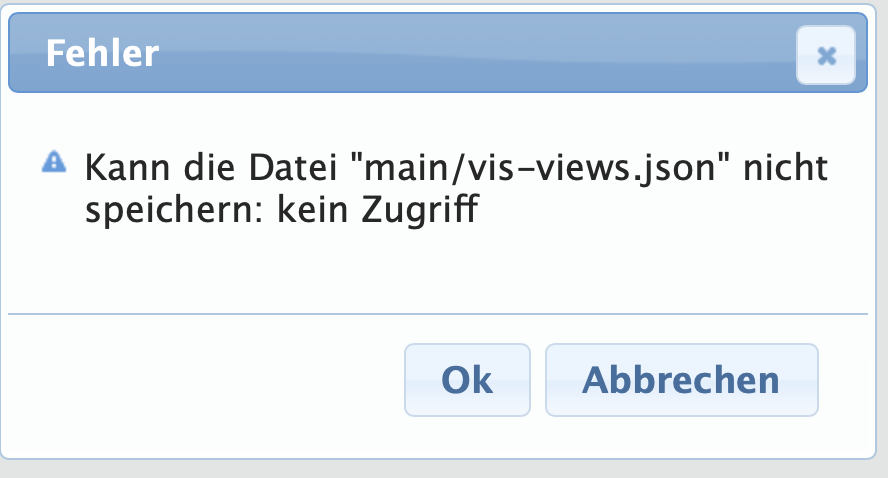
Task: Click the blue dialog title bar
Action: pyautogui.click(x=438, y=53)
